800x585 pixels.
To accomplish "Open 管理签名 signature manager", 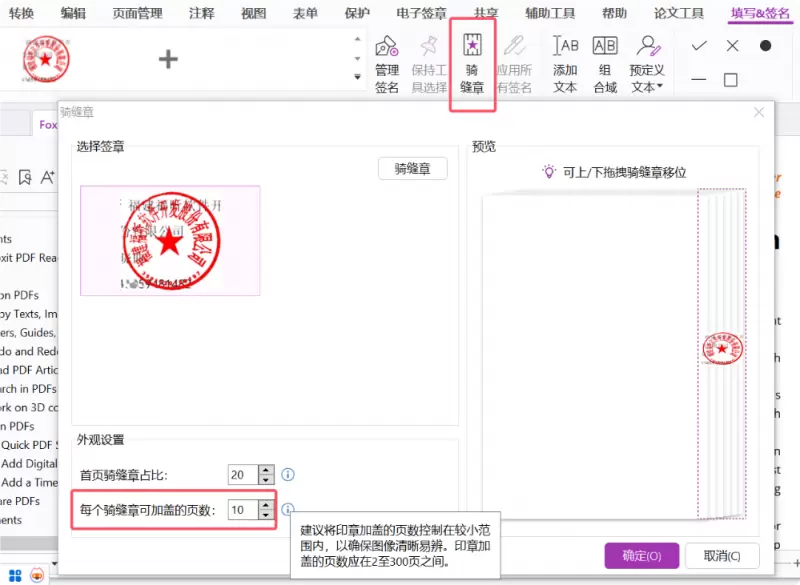I will click(x=387, y=62).
